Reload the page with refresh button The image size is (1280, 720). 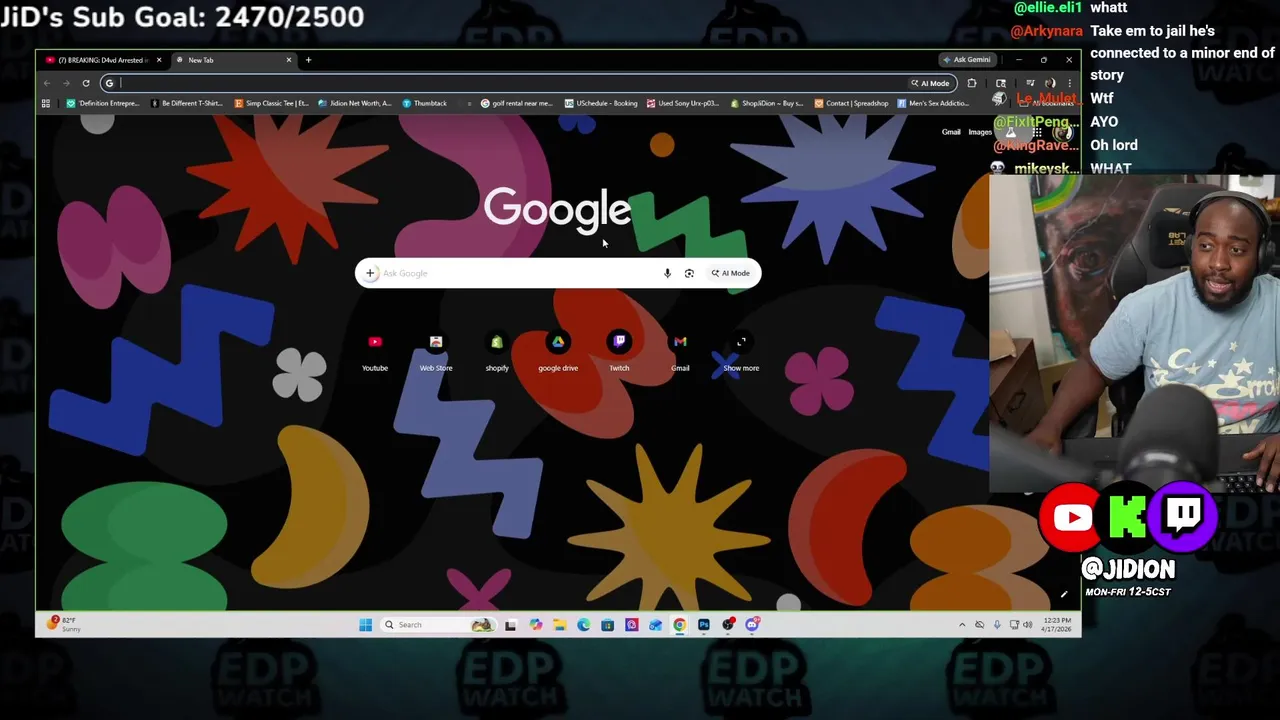pyautogui.click(x=86, y=83)
